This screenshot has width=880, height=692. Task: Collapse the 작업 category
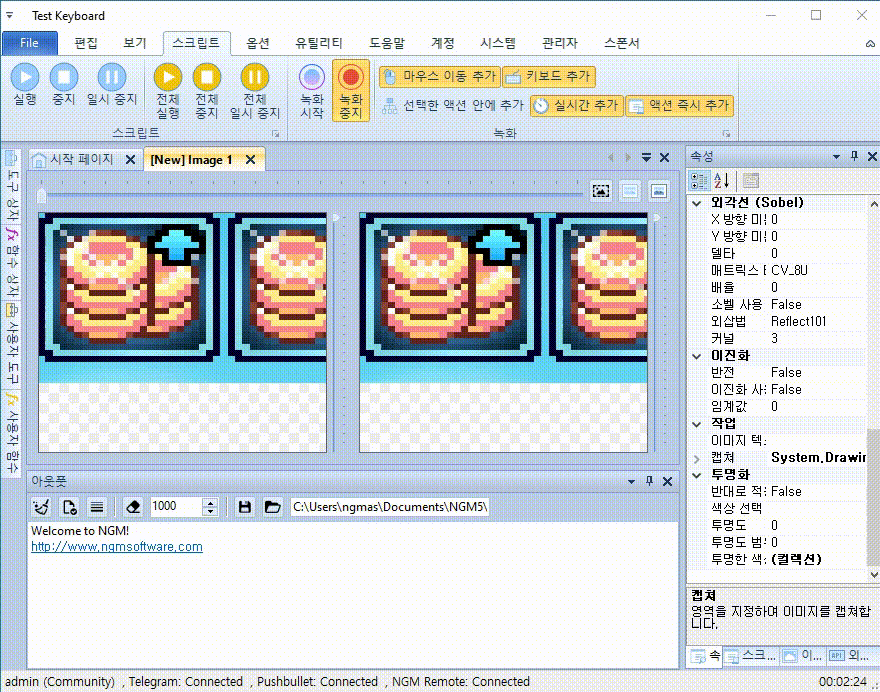(x=697, y=424)
